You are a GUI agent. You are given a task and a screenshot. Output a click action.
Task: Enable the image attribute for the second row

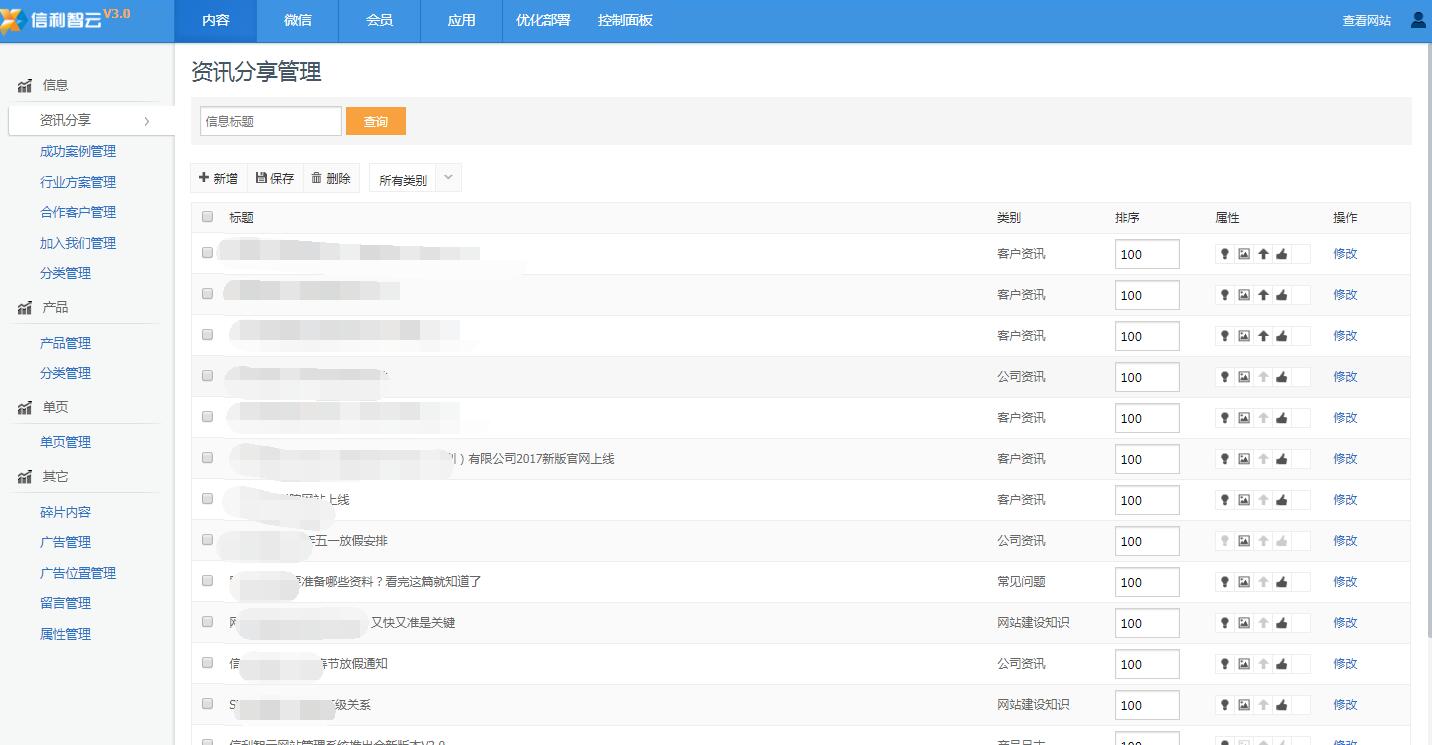(1243, 294)
